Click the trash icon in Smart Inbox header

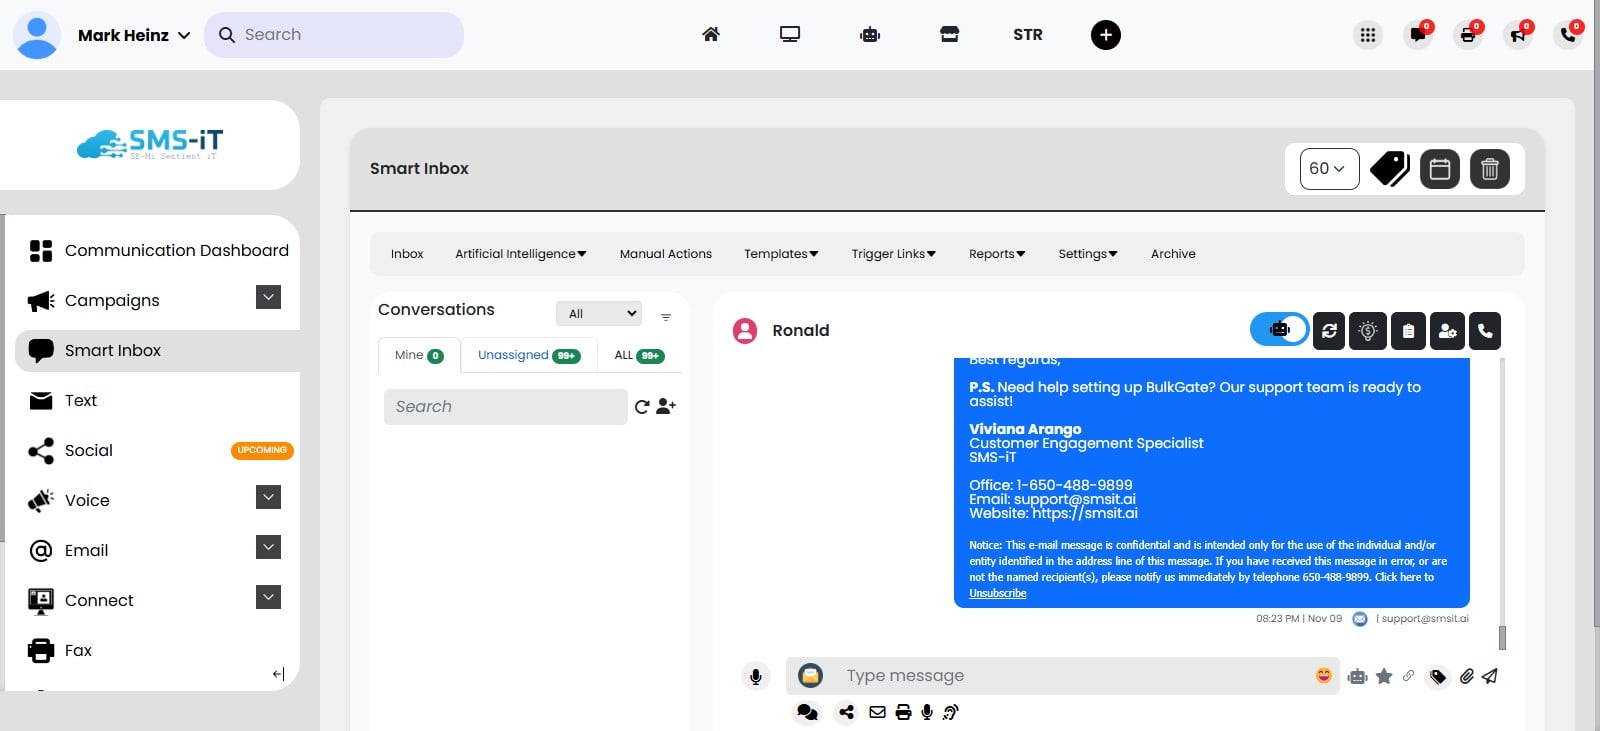coord(1489,169)
